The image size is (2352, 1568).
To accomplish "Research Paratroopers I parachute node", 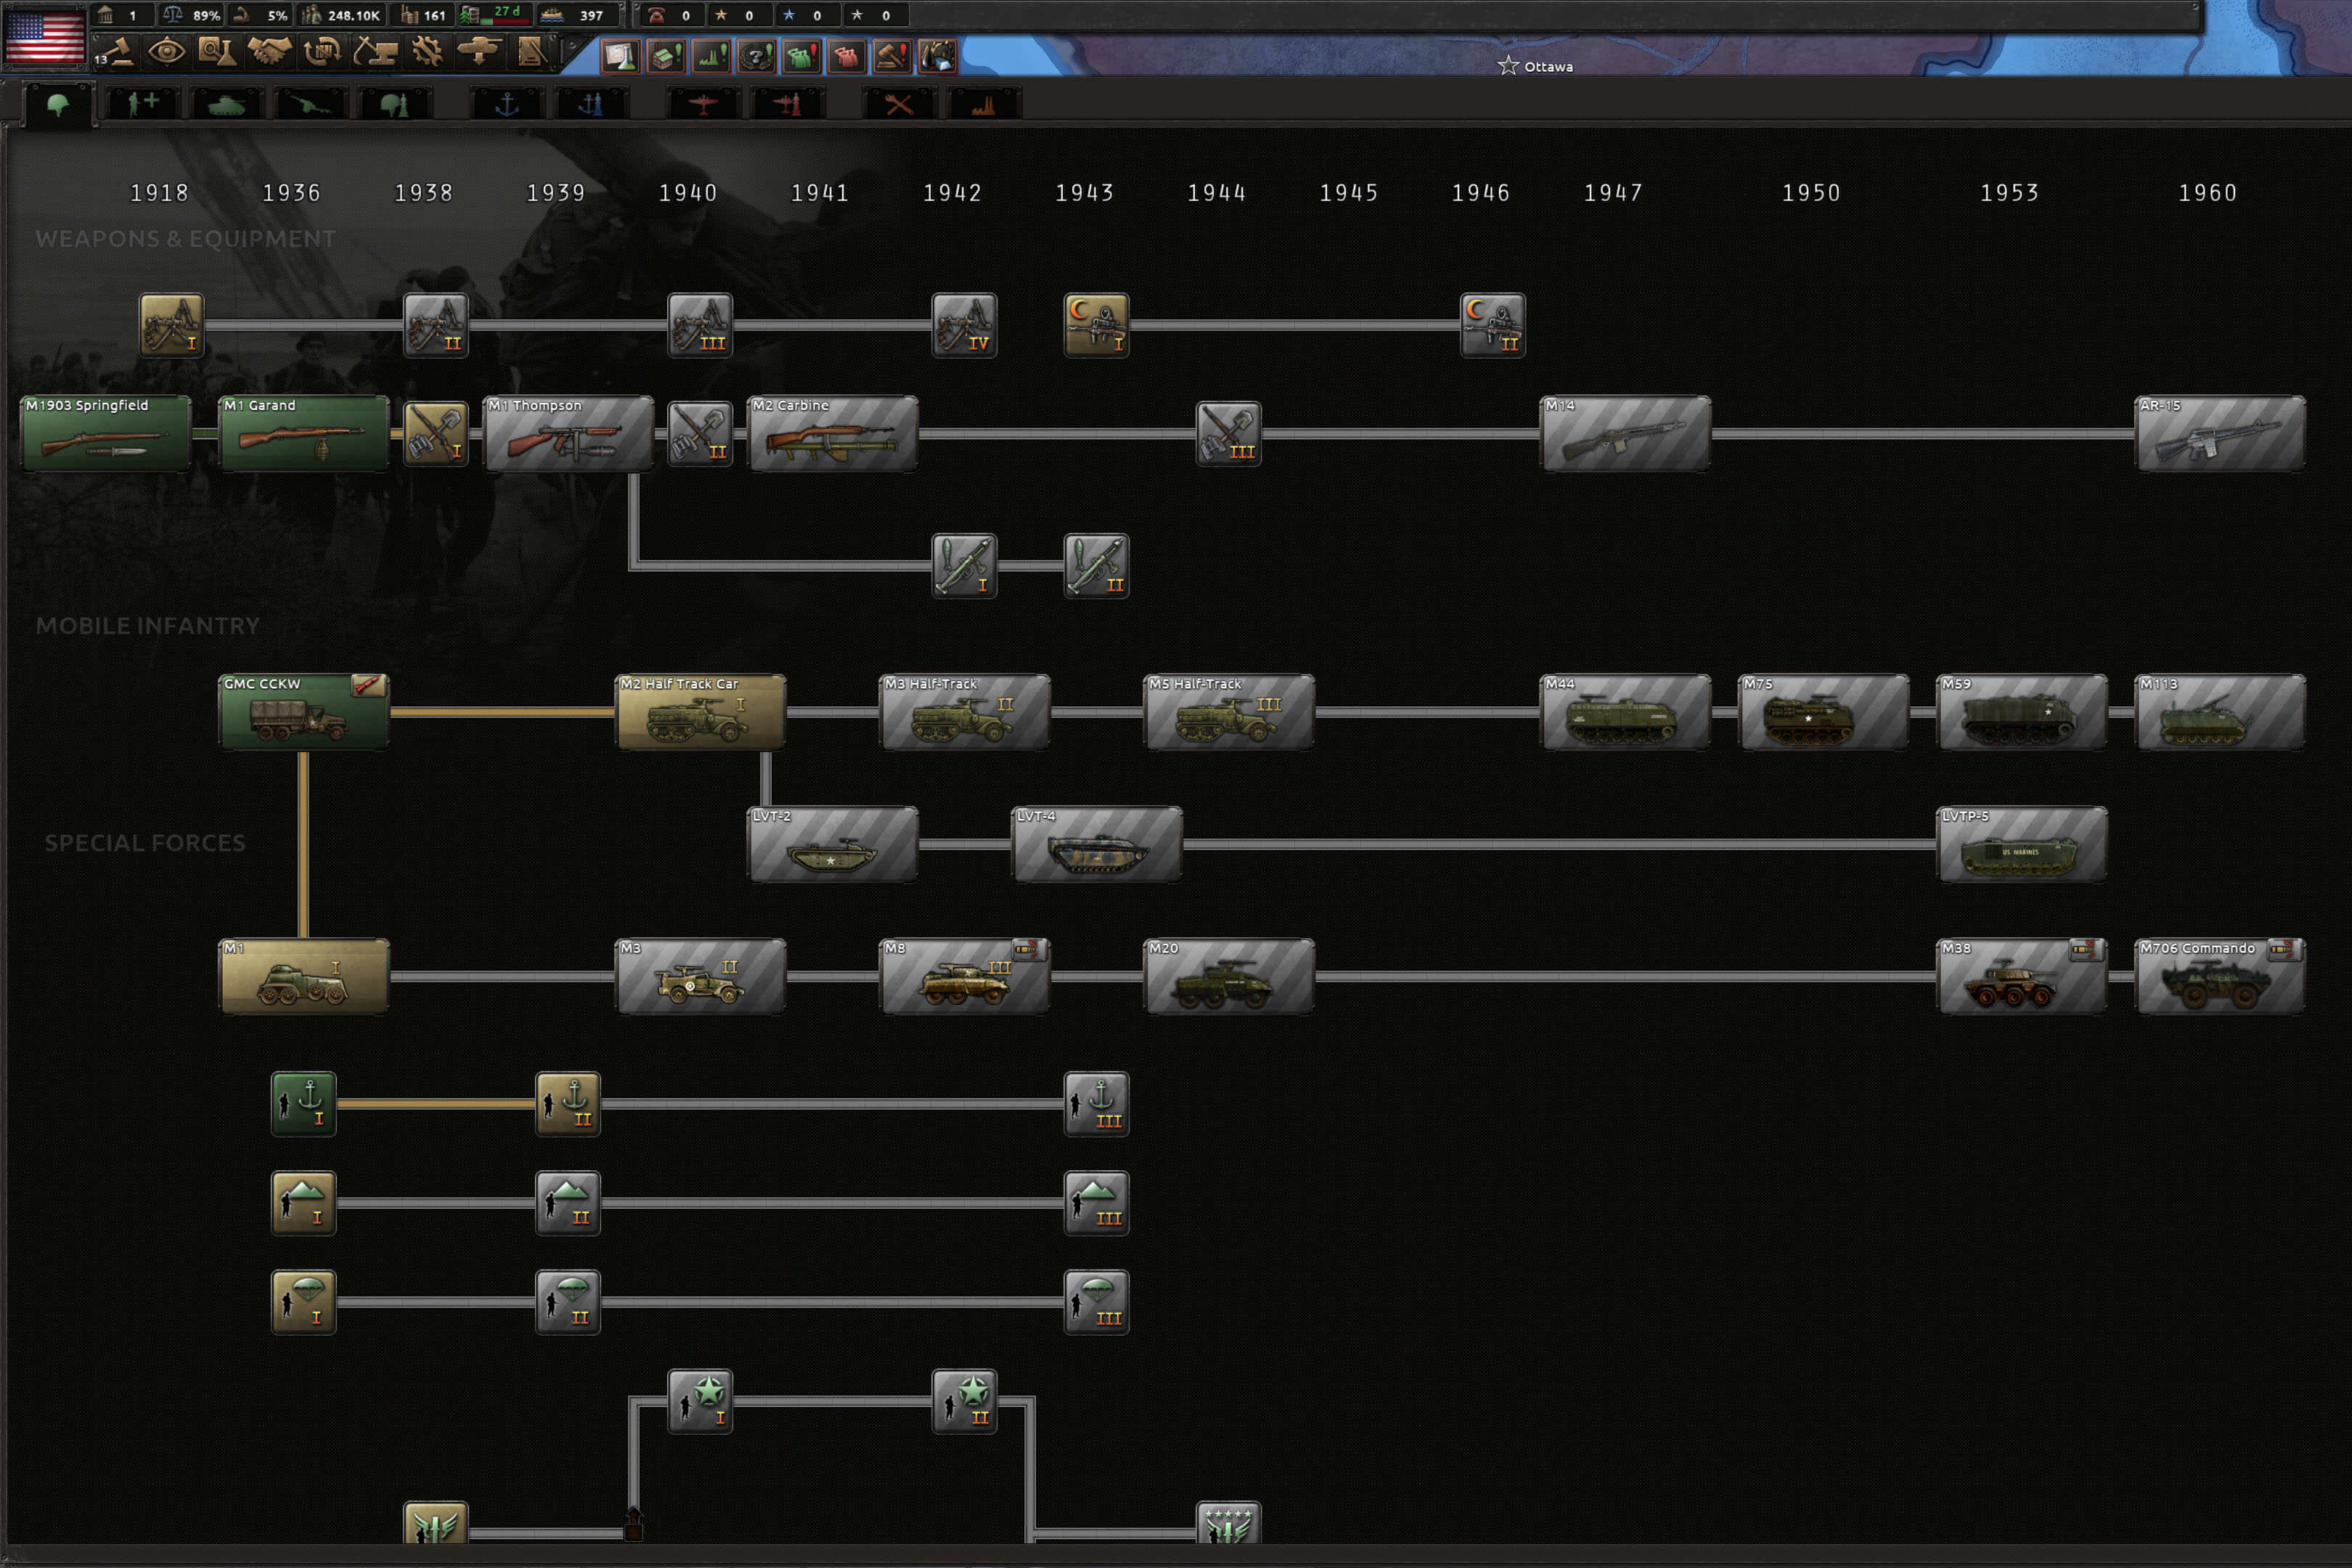I will pos(304,1302).
